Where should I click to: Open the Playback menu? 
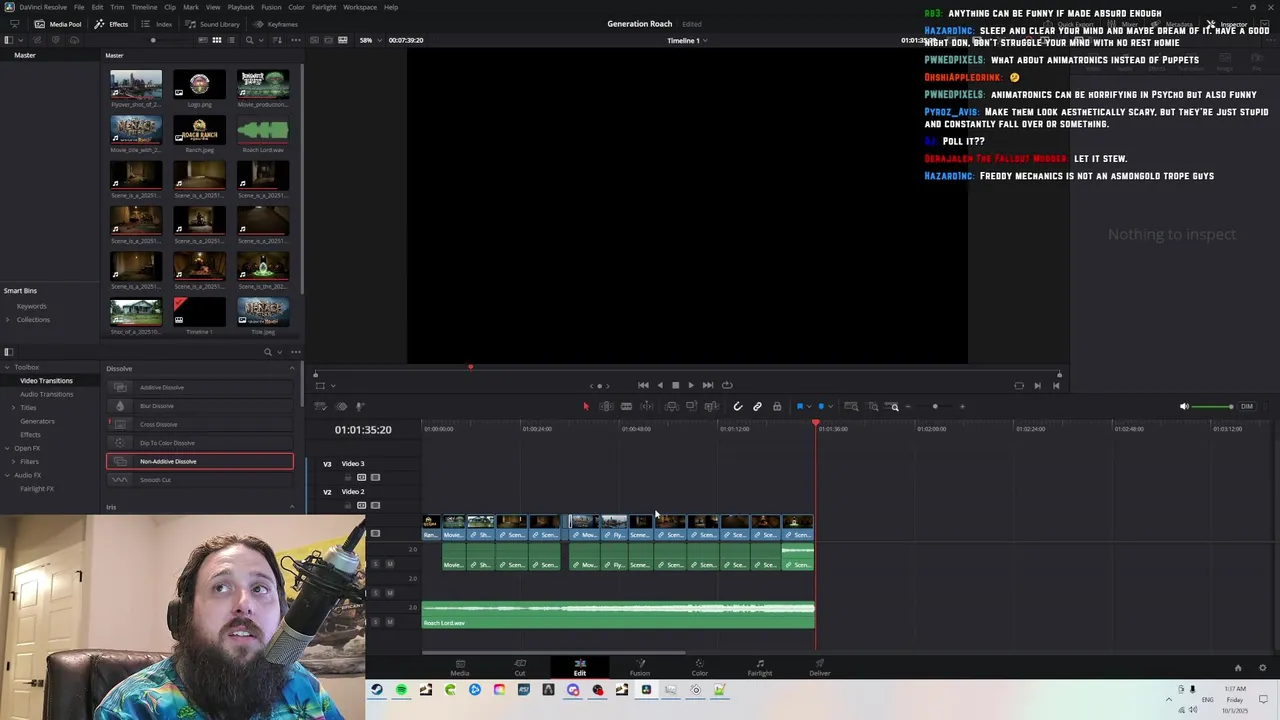[241, 7]
